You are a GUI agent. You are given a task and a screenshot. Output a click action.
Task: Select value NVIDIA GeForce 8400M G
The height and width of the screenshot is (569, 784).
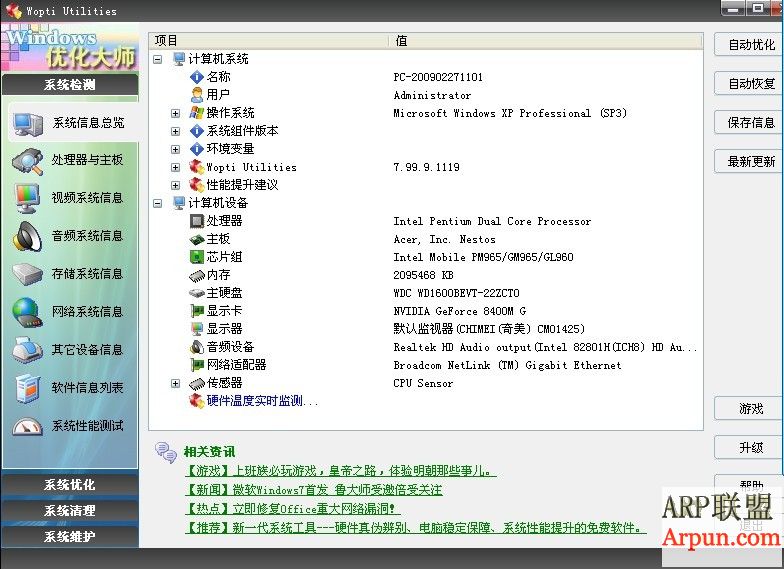pos(460,311)
